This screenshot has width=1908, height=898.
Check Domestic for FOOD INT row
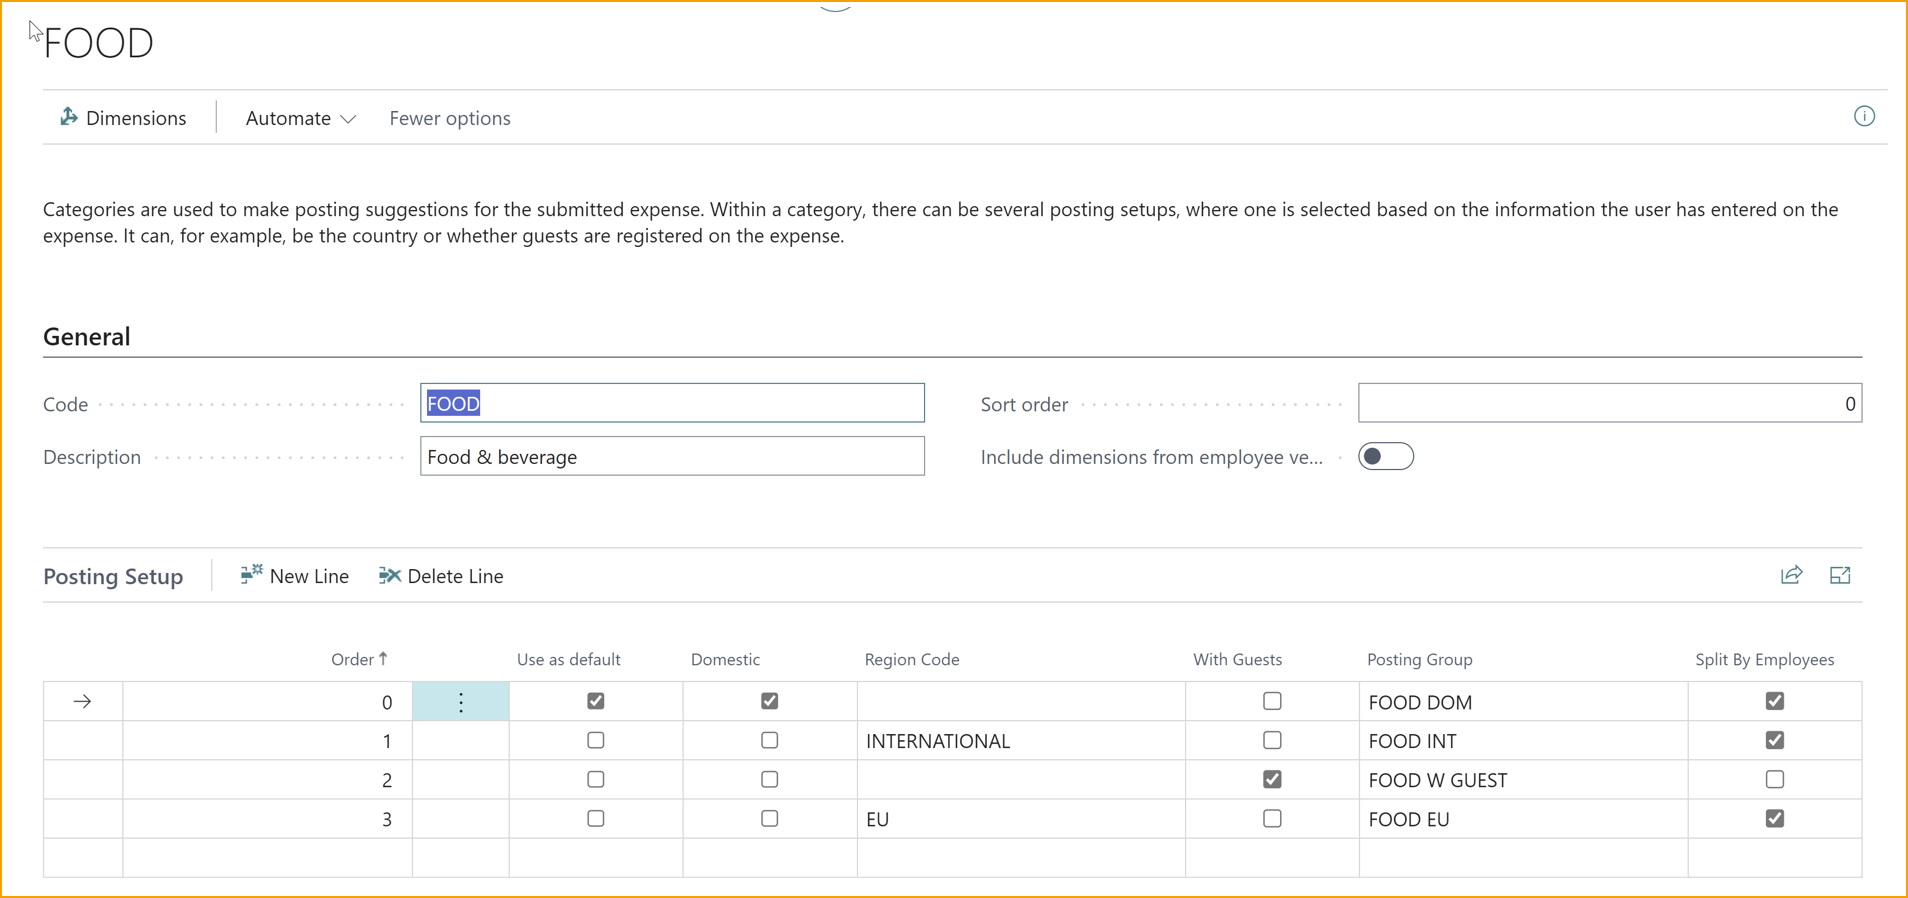(x=769, y=740)
